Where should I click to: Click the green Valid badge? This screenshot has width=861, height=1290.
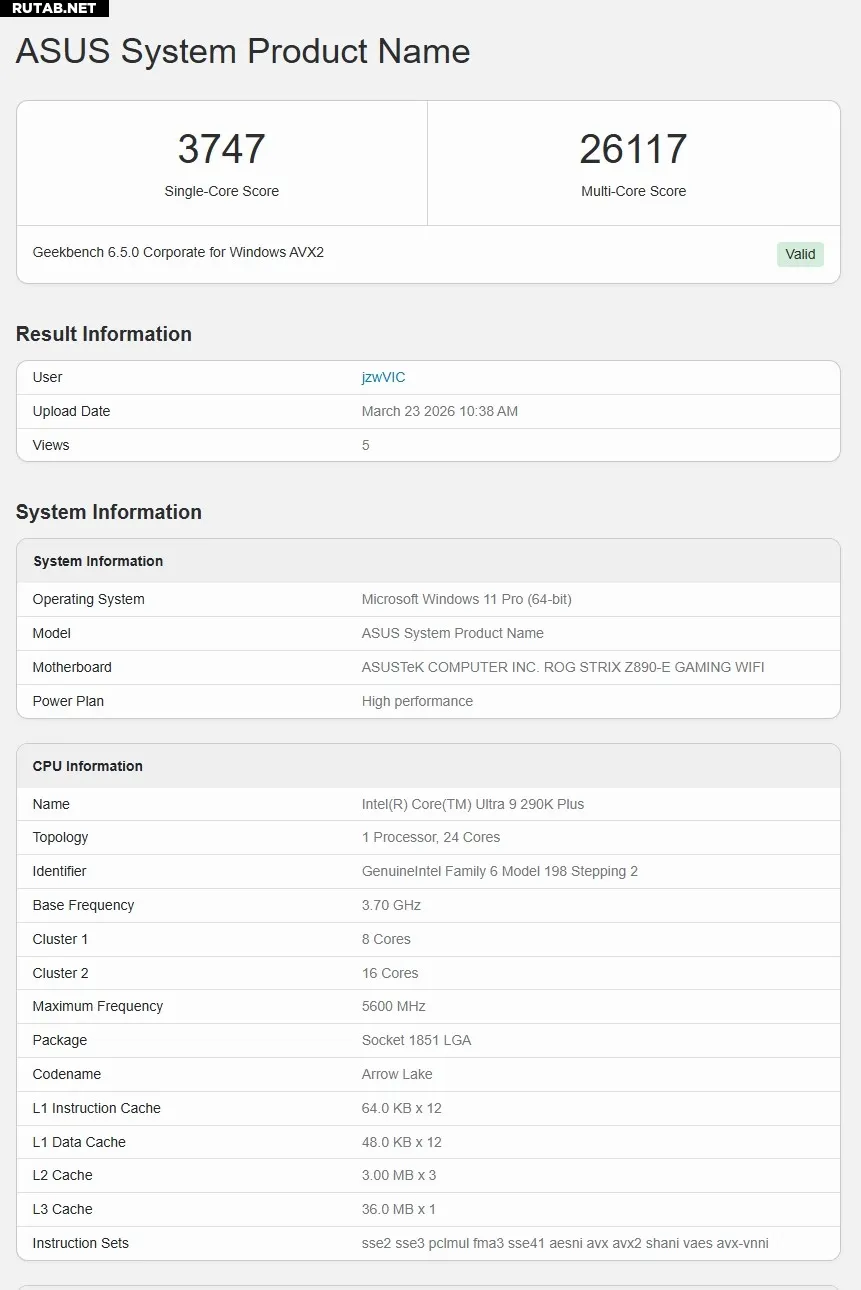tap(800, 254)
